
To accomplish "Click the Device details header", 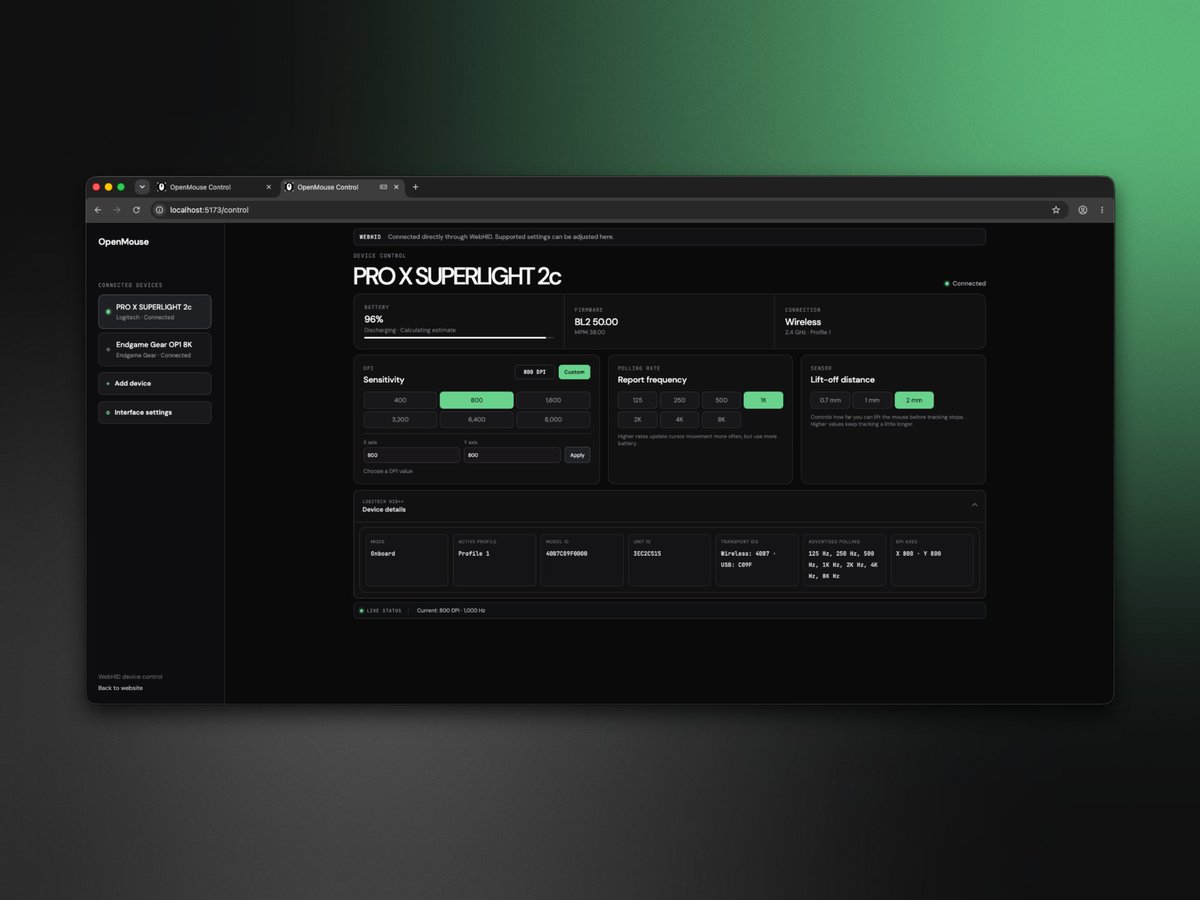I will click(x=669, y=506).
